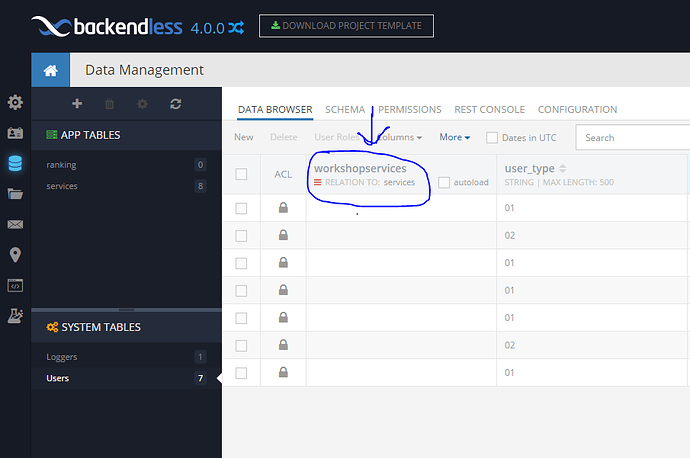Open the Columns dropdown
This screenshot has width=690, height=458.
point(400,137)
